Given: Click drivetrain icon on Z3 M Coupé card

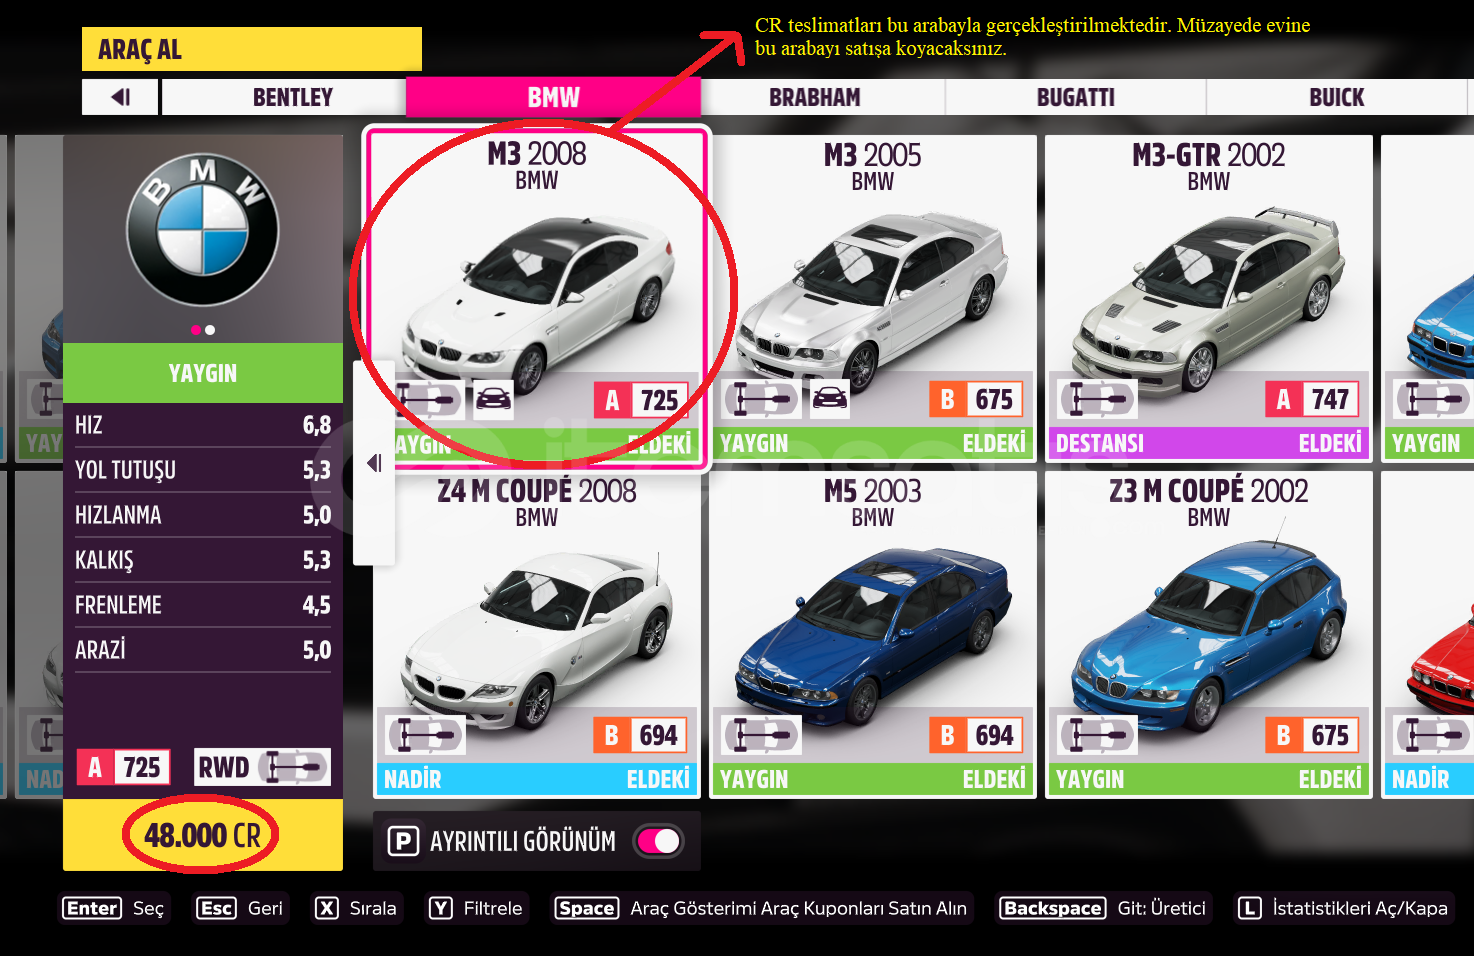Looking at the screenshot, I should (x=1098, y=735).
